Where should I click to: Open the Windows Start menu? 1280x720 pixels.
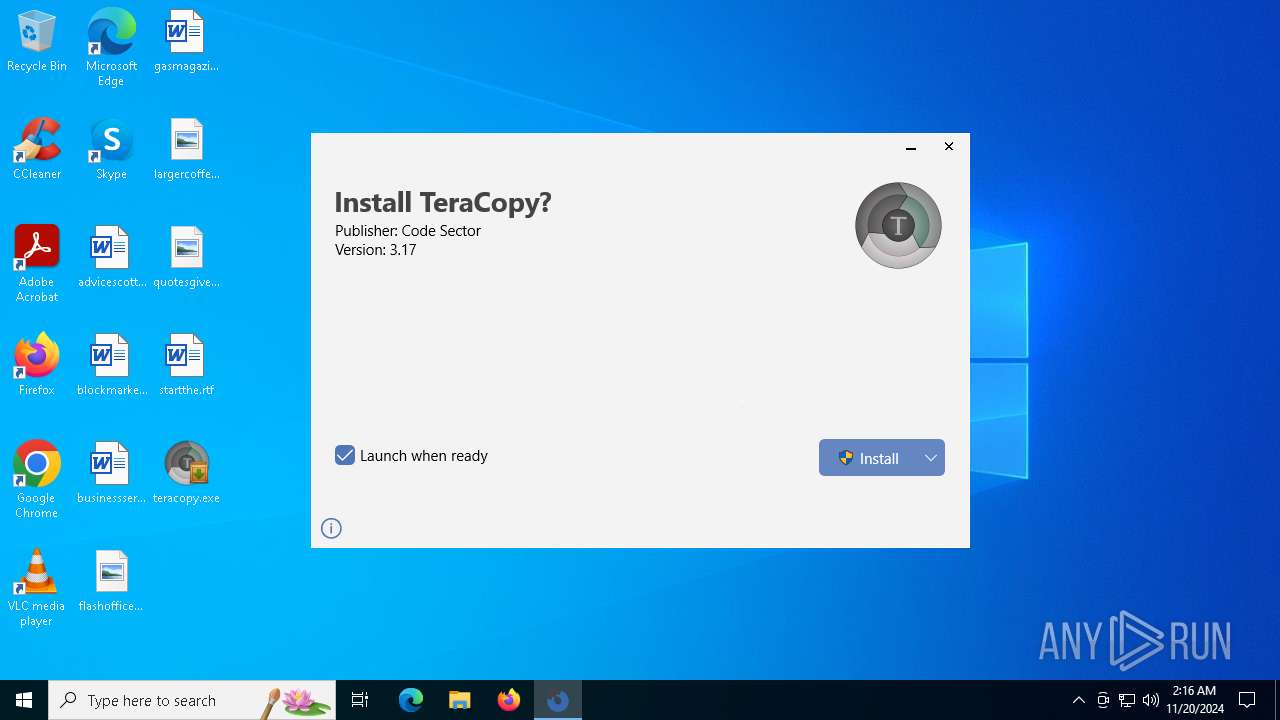[x=24, y=700]
